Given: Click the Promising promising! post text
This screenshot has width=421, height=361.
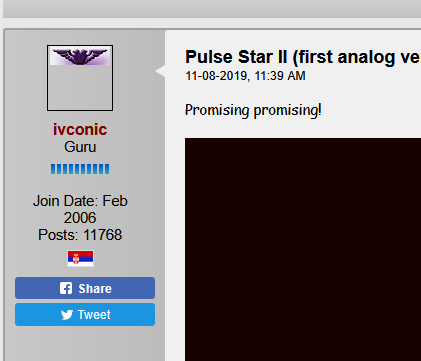Looking at the screenshot, I should [x=253, y=110].
